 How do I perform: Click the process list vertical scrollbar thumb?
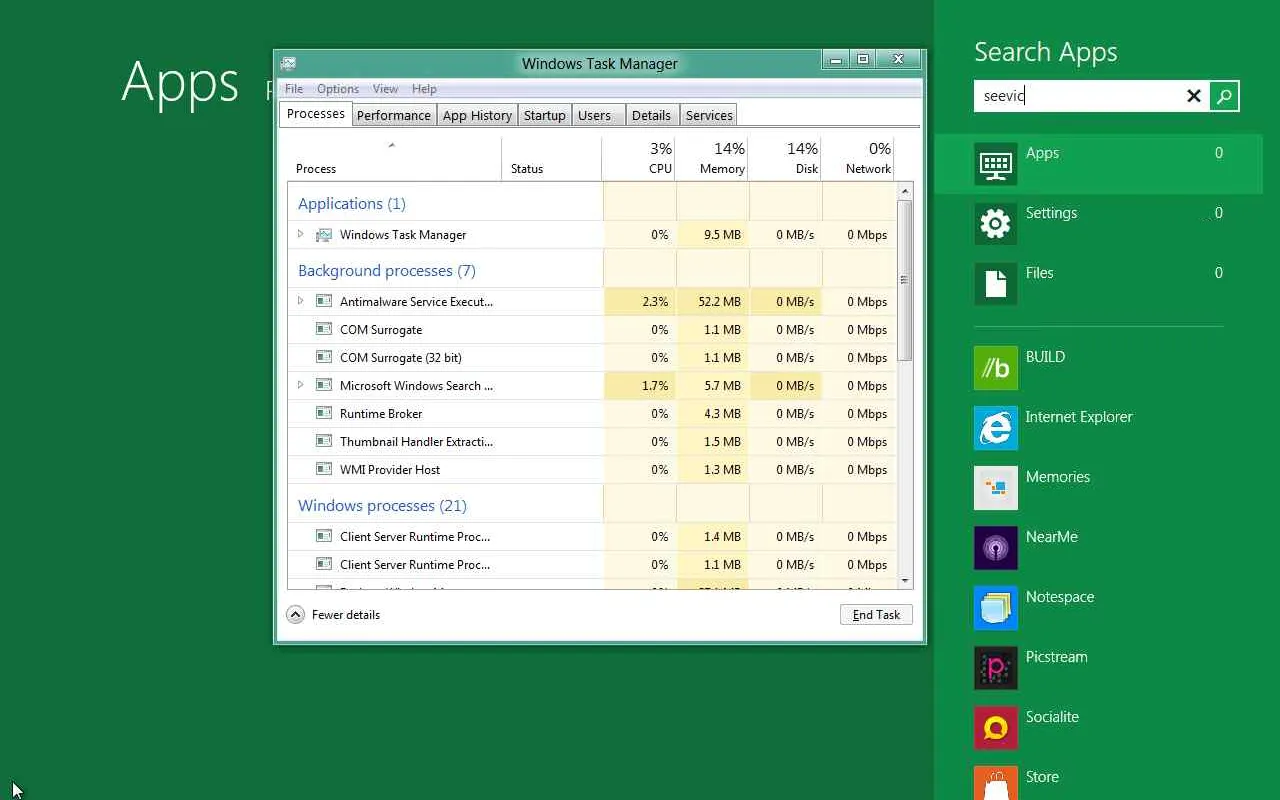coord(905,280)
